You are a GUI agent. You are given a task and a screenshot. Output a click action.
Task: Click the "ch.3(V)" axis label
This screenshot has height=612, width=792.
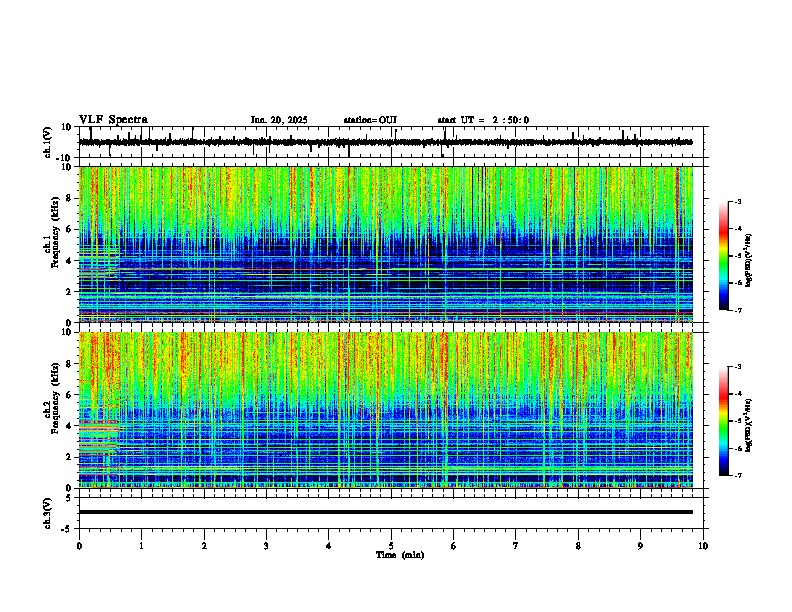pos(48,513)
